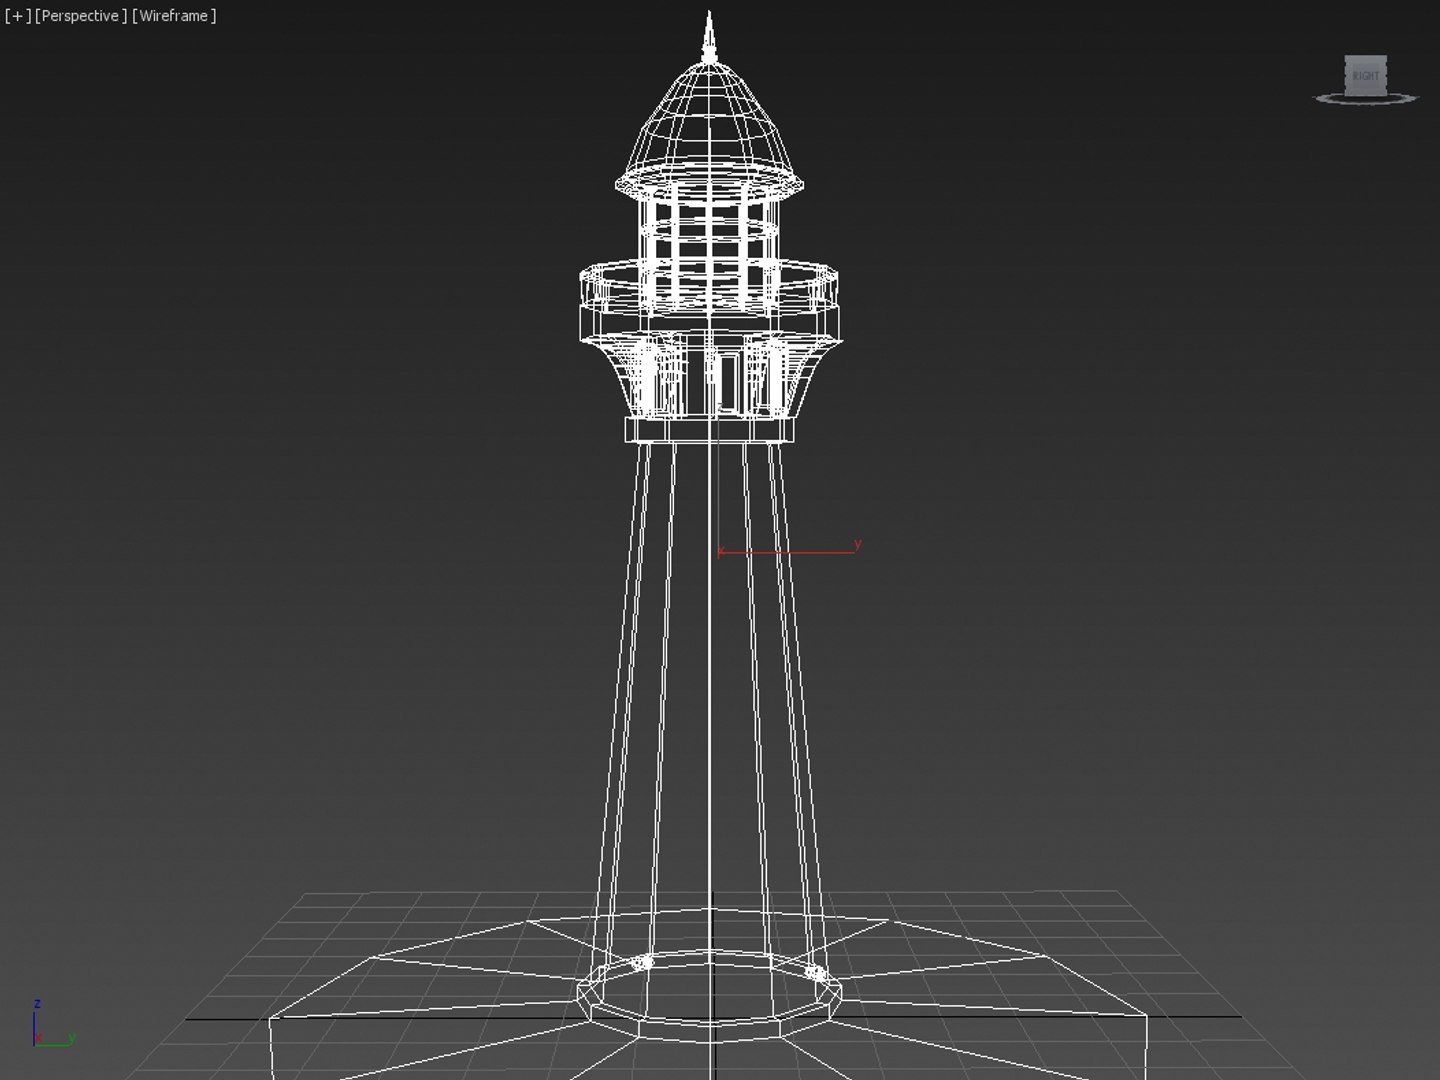1440x1080 pixels.
Task: Open the Perspective point-of-view menu
Action: click(x=81, y=16)
